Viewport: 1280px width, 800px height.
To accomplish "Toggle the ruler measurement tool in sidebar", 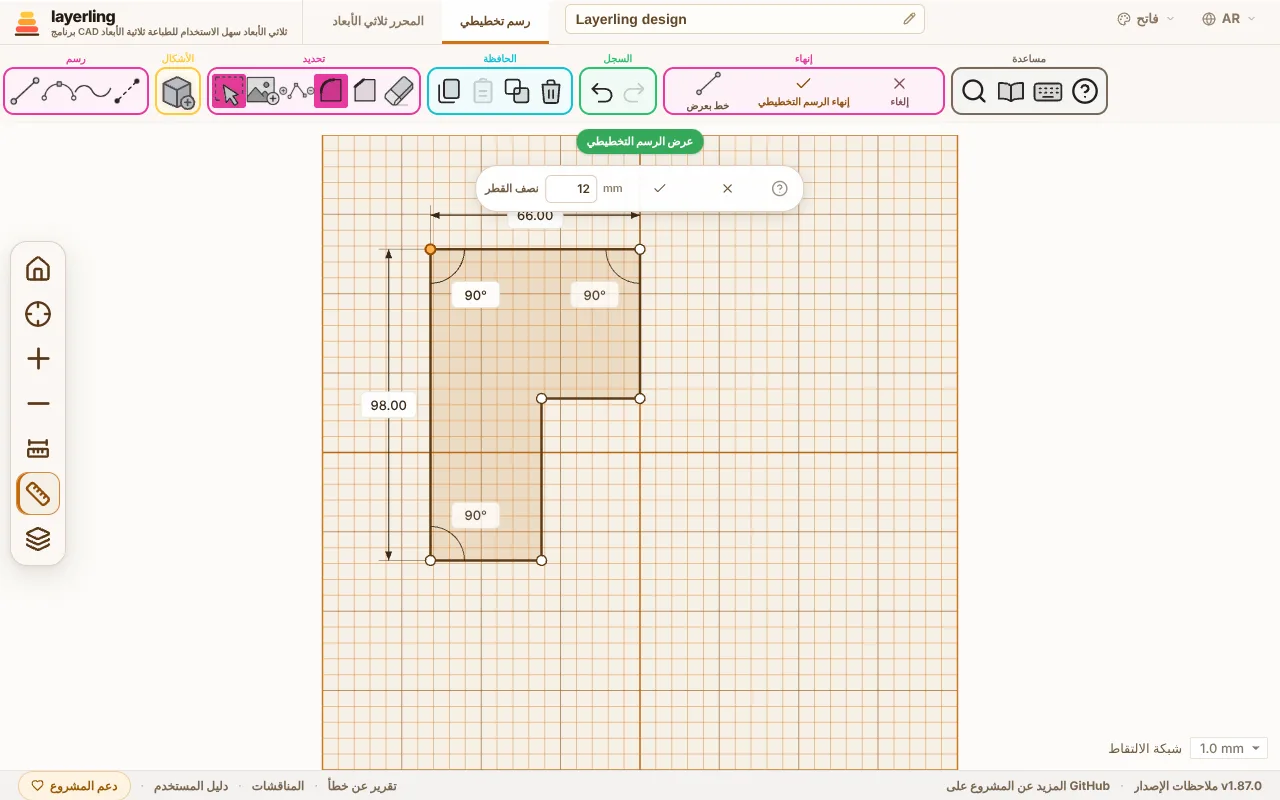I will click(38, 494).
